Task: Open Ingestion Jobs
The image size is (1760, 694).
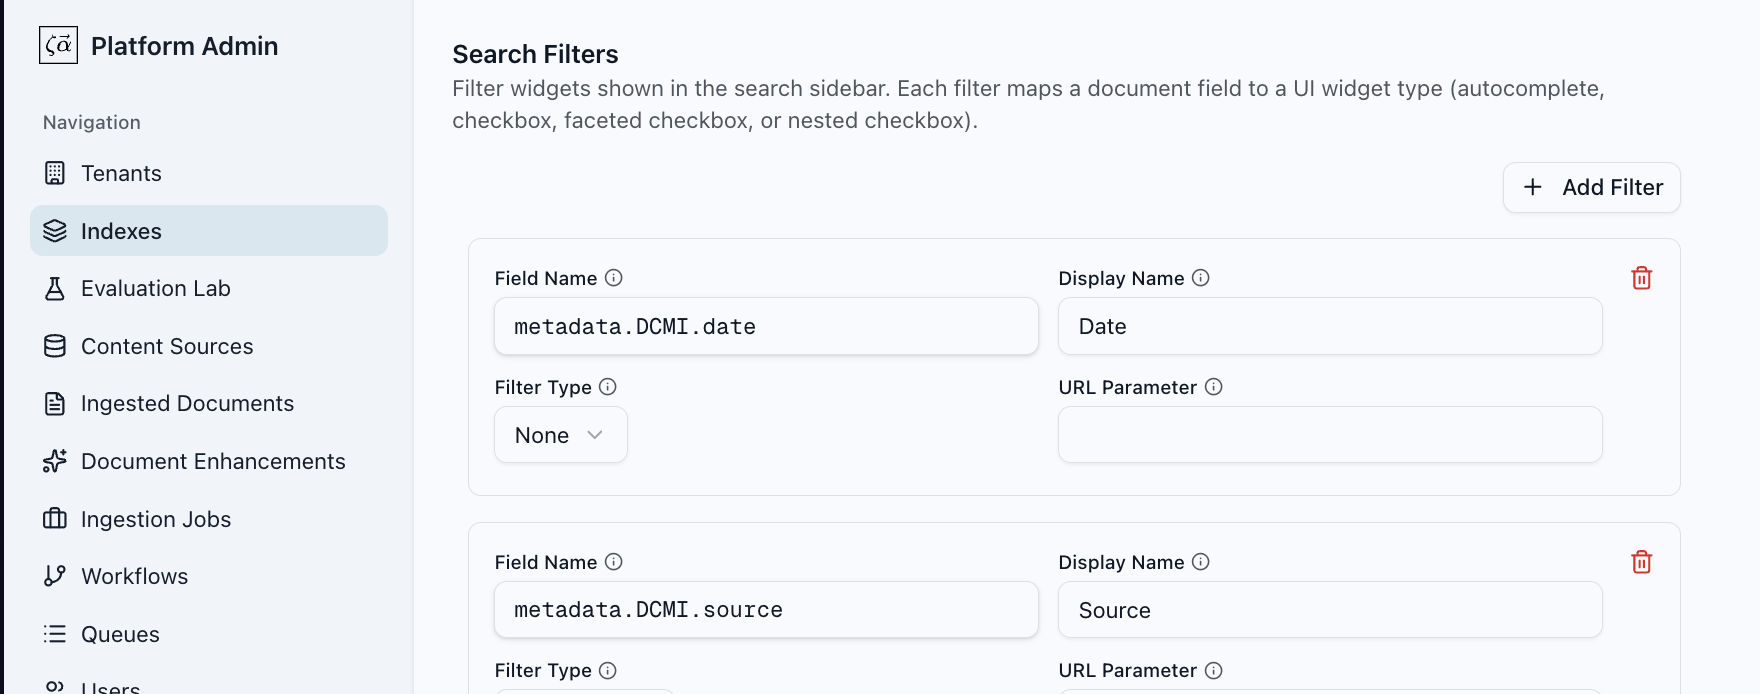Action: 209,519
